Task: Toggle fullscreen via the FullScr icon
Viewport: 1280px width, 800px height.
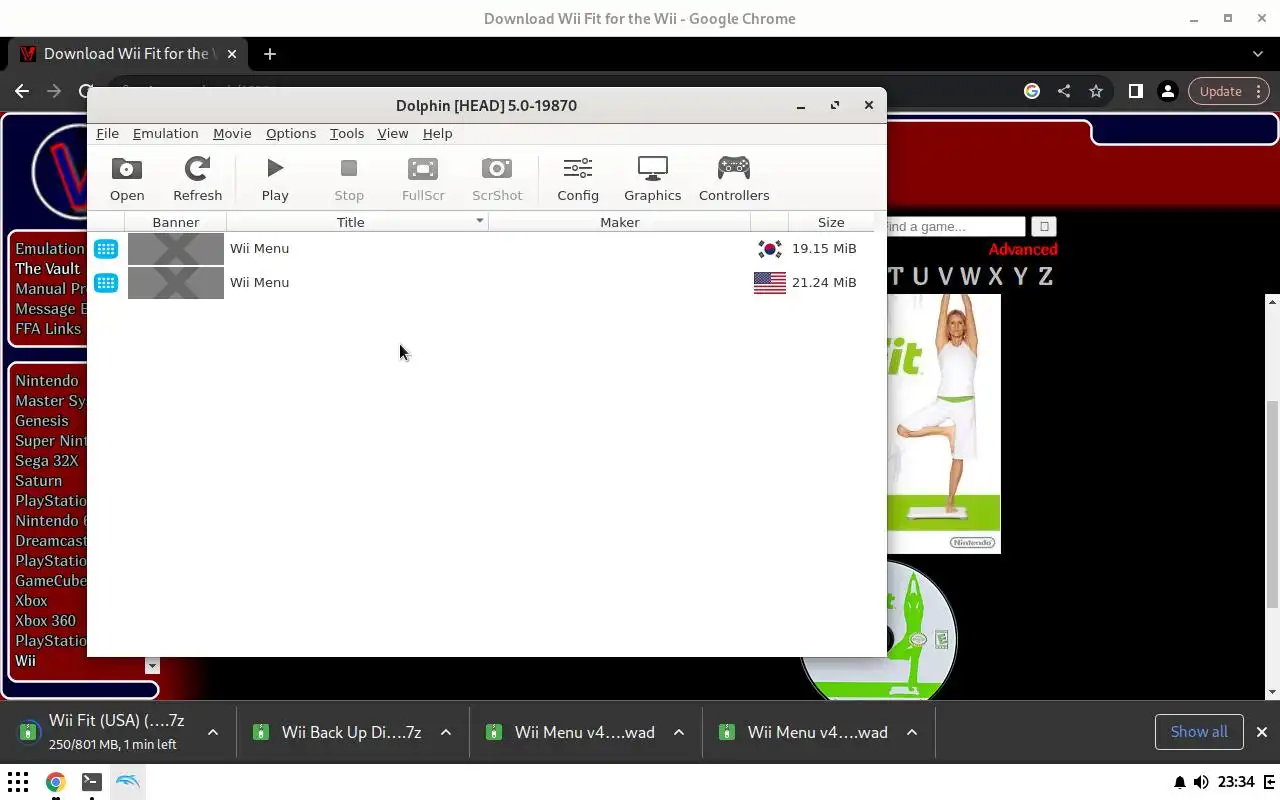Action: tap(423, 179)
